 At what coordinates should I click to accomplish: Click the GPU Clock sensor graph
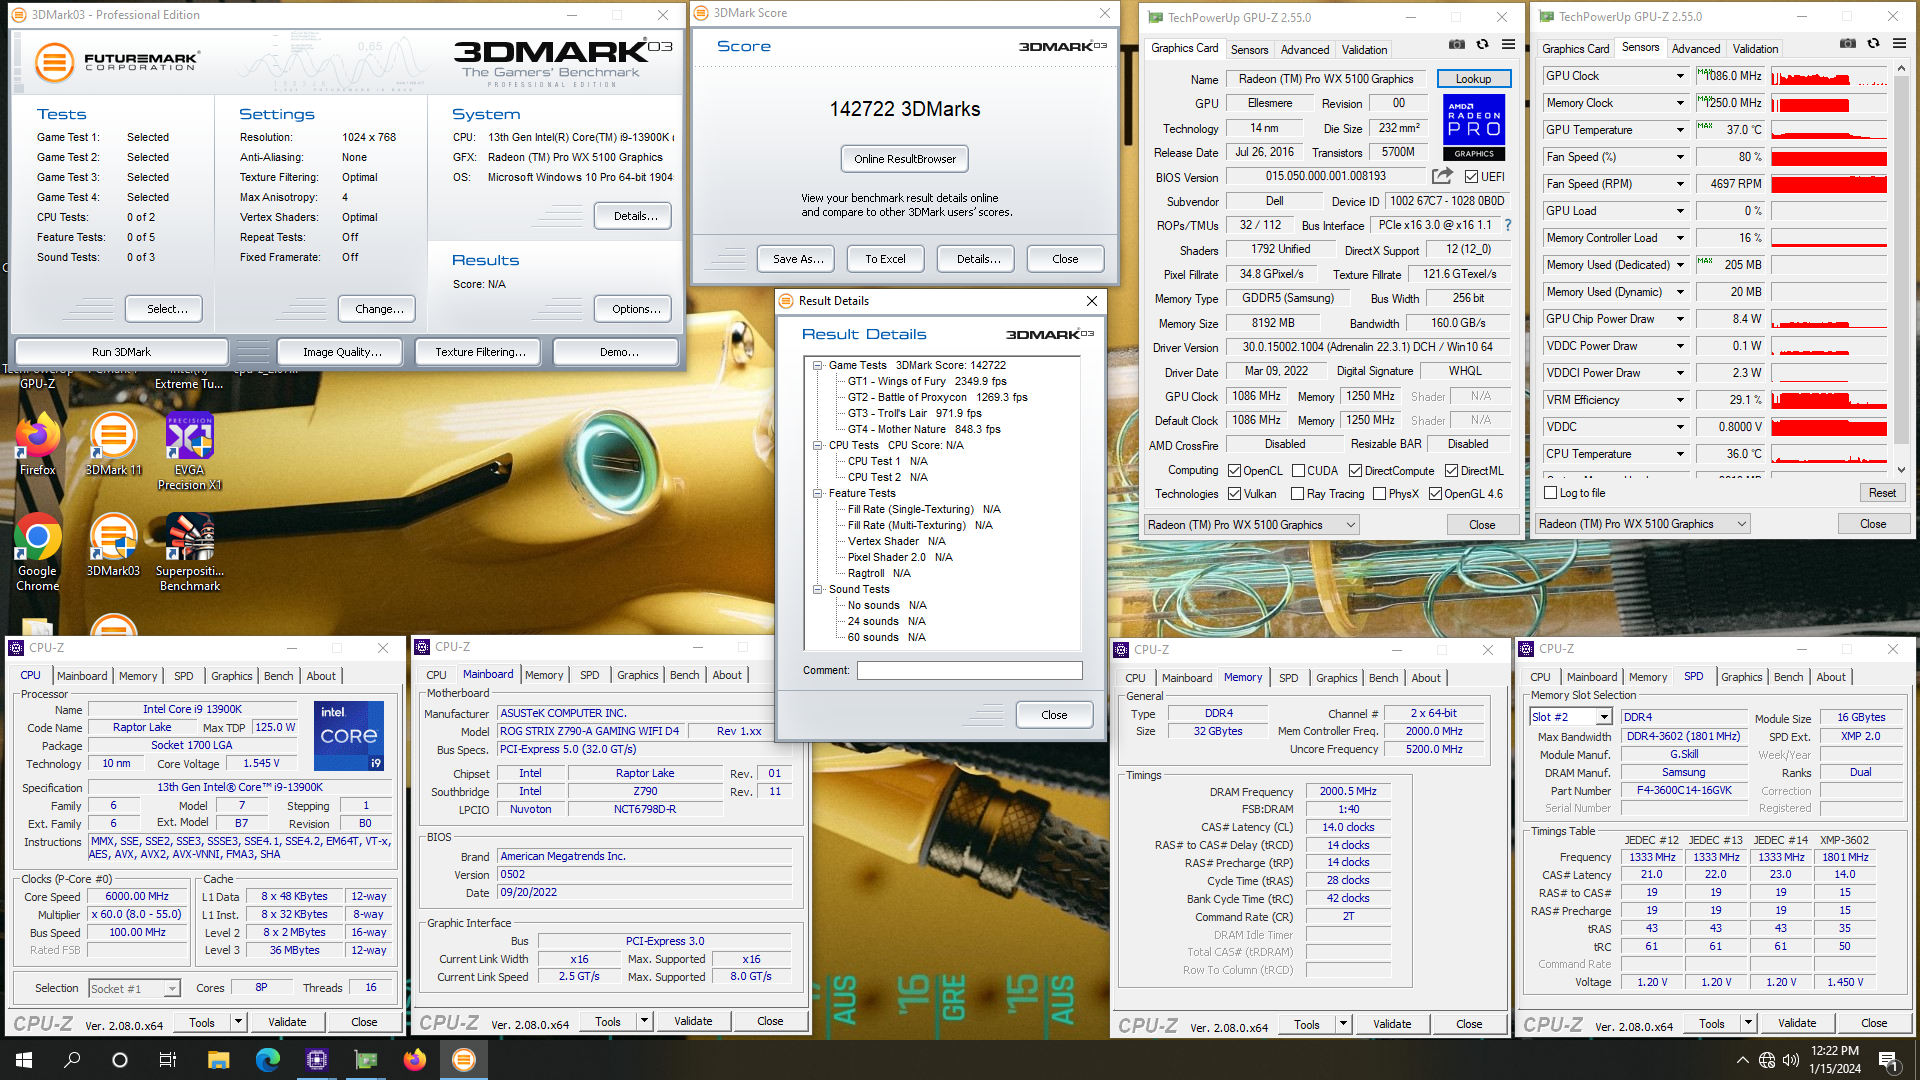(1828, 76)
